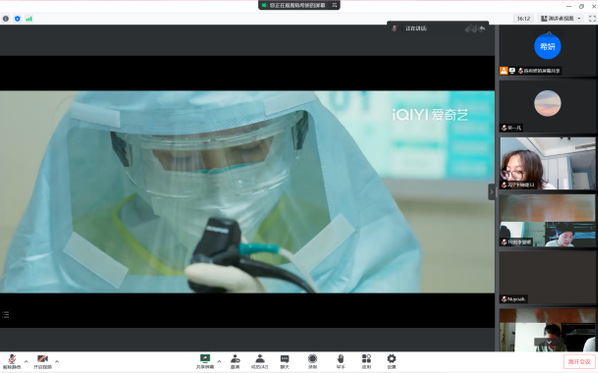The width and height of the screenshot is (598, 373).
Task: Open the Settings gear icon
Action: (x=391, y=361)
